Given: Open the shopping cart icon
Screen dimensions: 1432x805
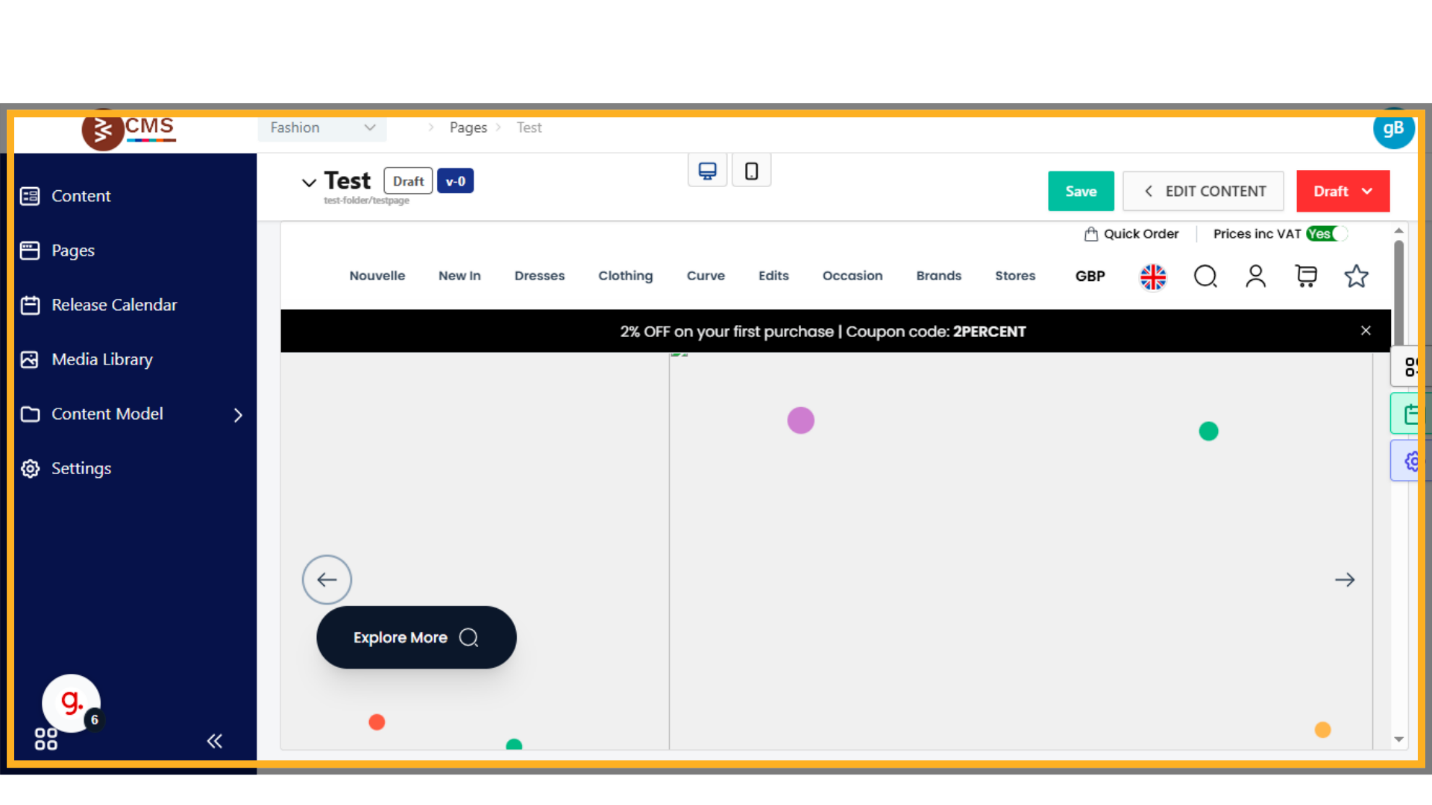Looking at the screenshot, I should [x=1305, y=276].
